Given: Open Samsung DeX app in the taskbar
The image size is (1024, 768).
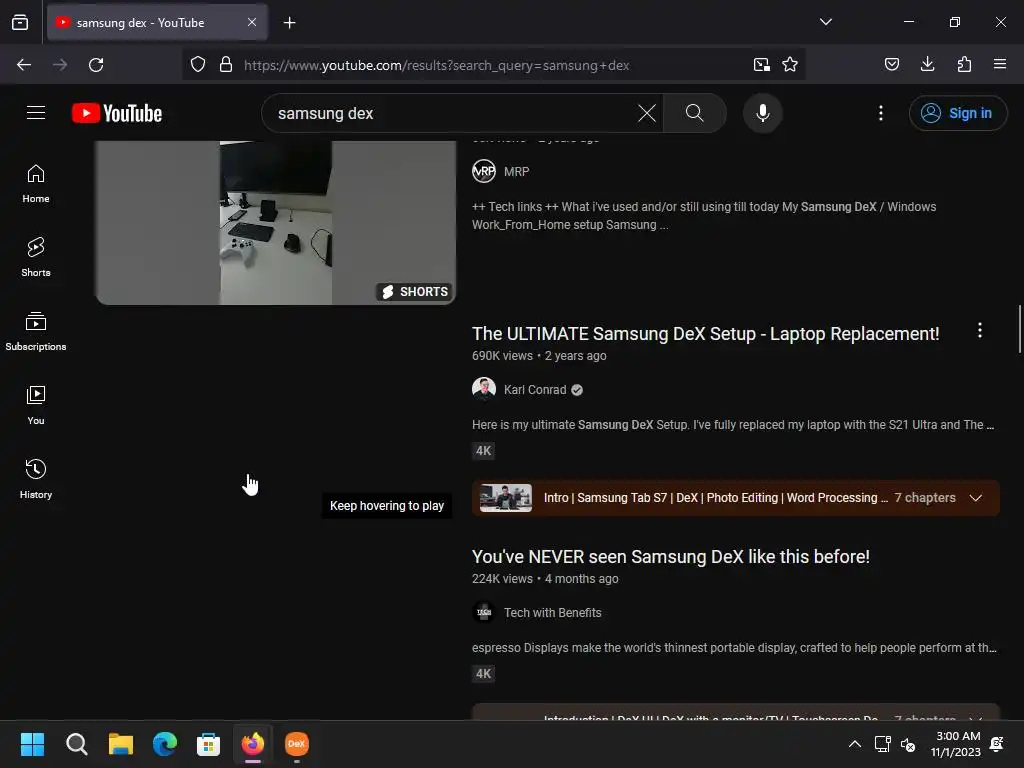Looking at the screenshot, I should (x=296, y=744).
